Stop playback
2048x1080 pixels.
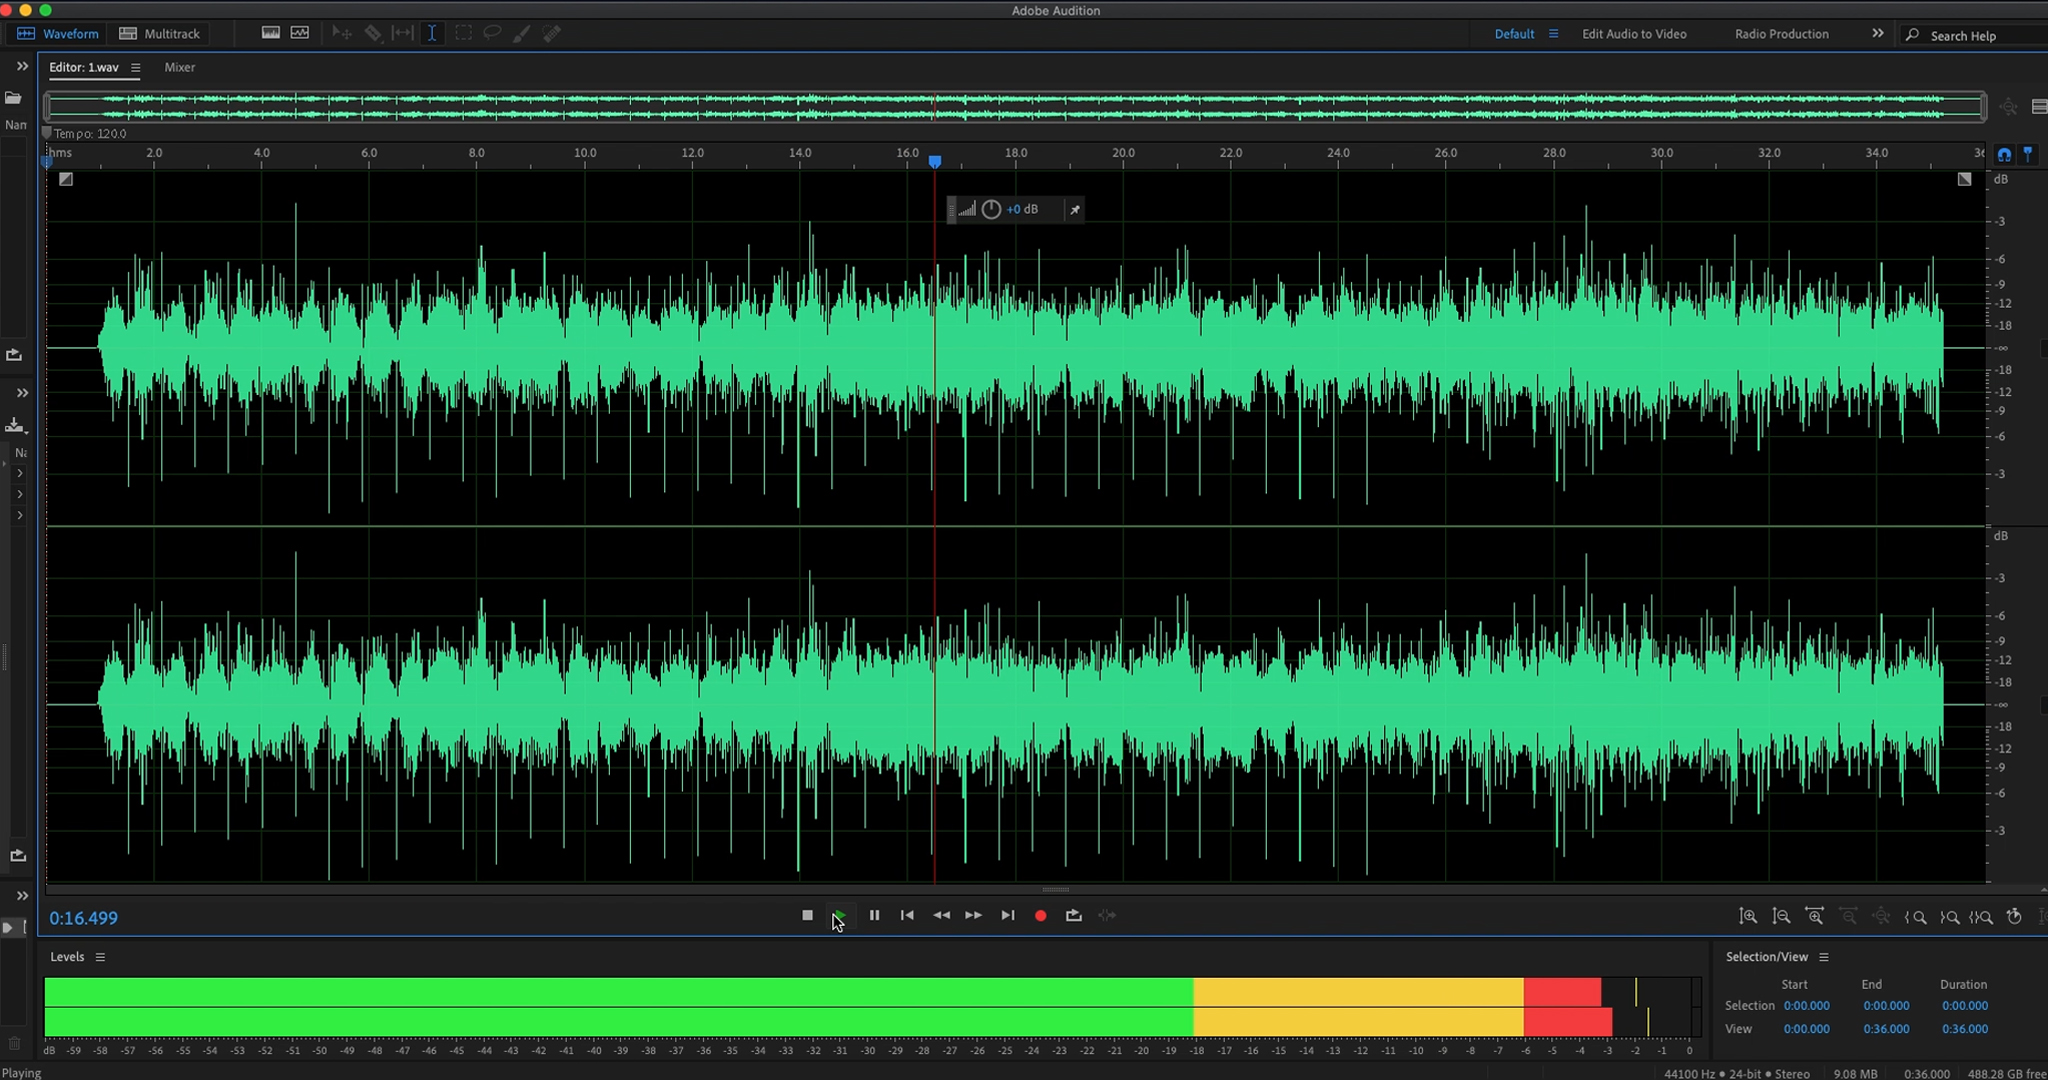click(x=807, y=915)
